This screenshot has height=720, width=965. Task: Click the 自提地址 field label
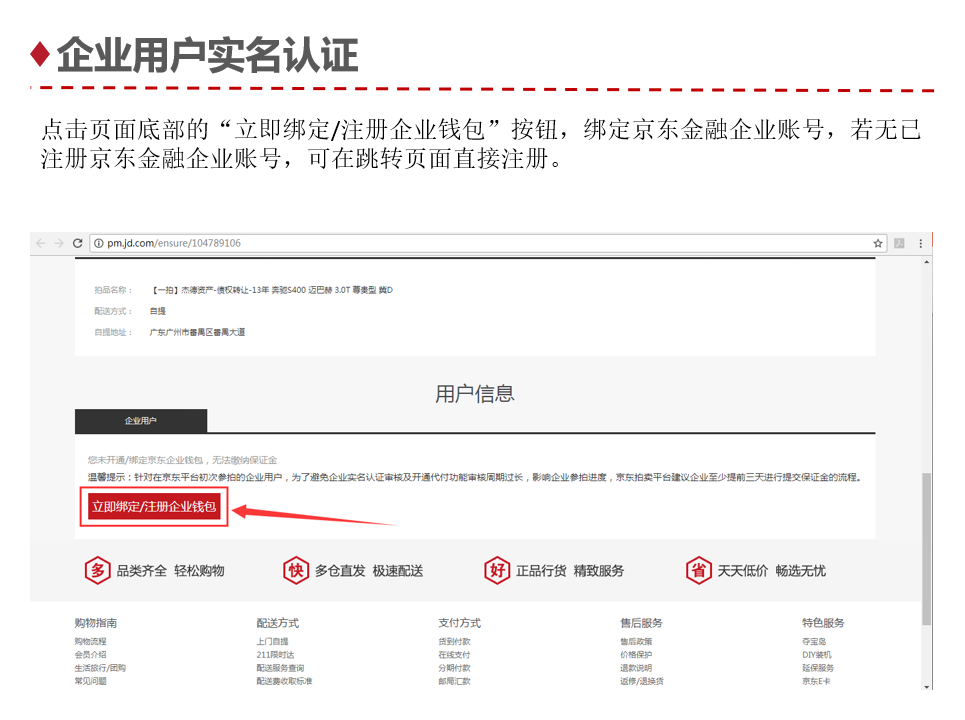click(x=113, y=332)
